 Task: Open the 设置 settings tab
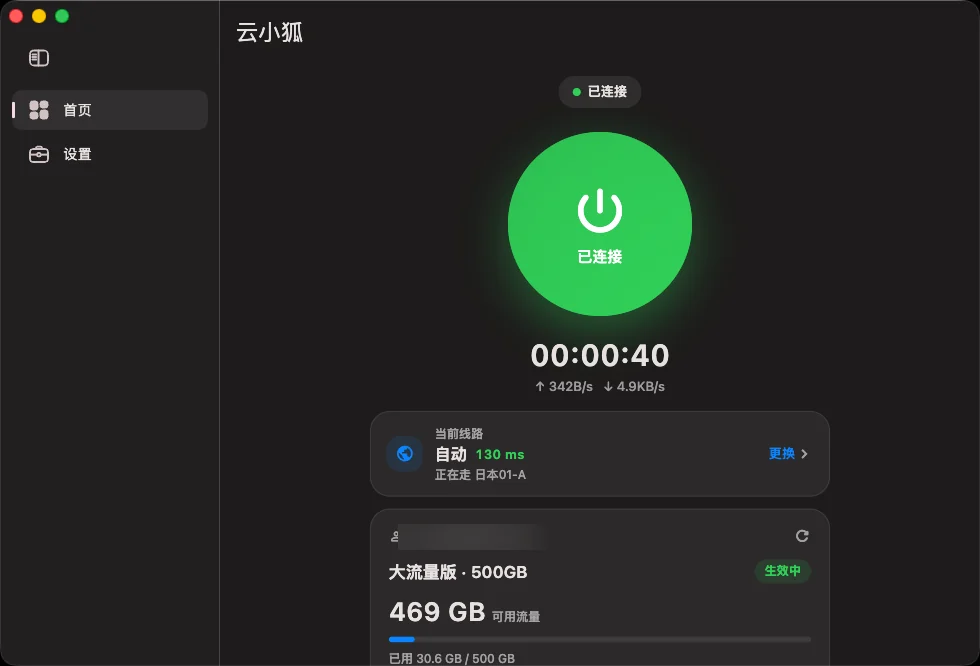point(110,154)
